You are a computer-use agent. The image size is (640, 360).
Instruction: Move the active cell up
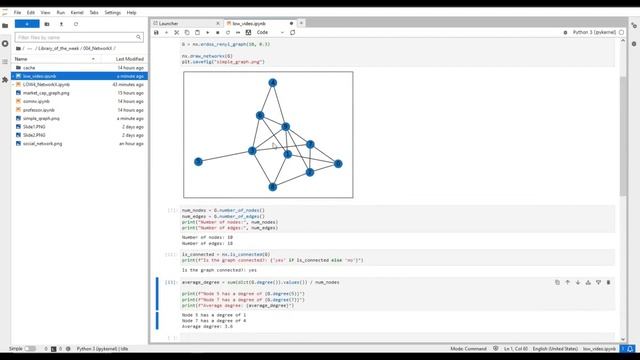tap(567, 282)
